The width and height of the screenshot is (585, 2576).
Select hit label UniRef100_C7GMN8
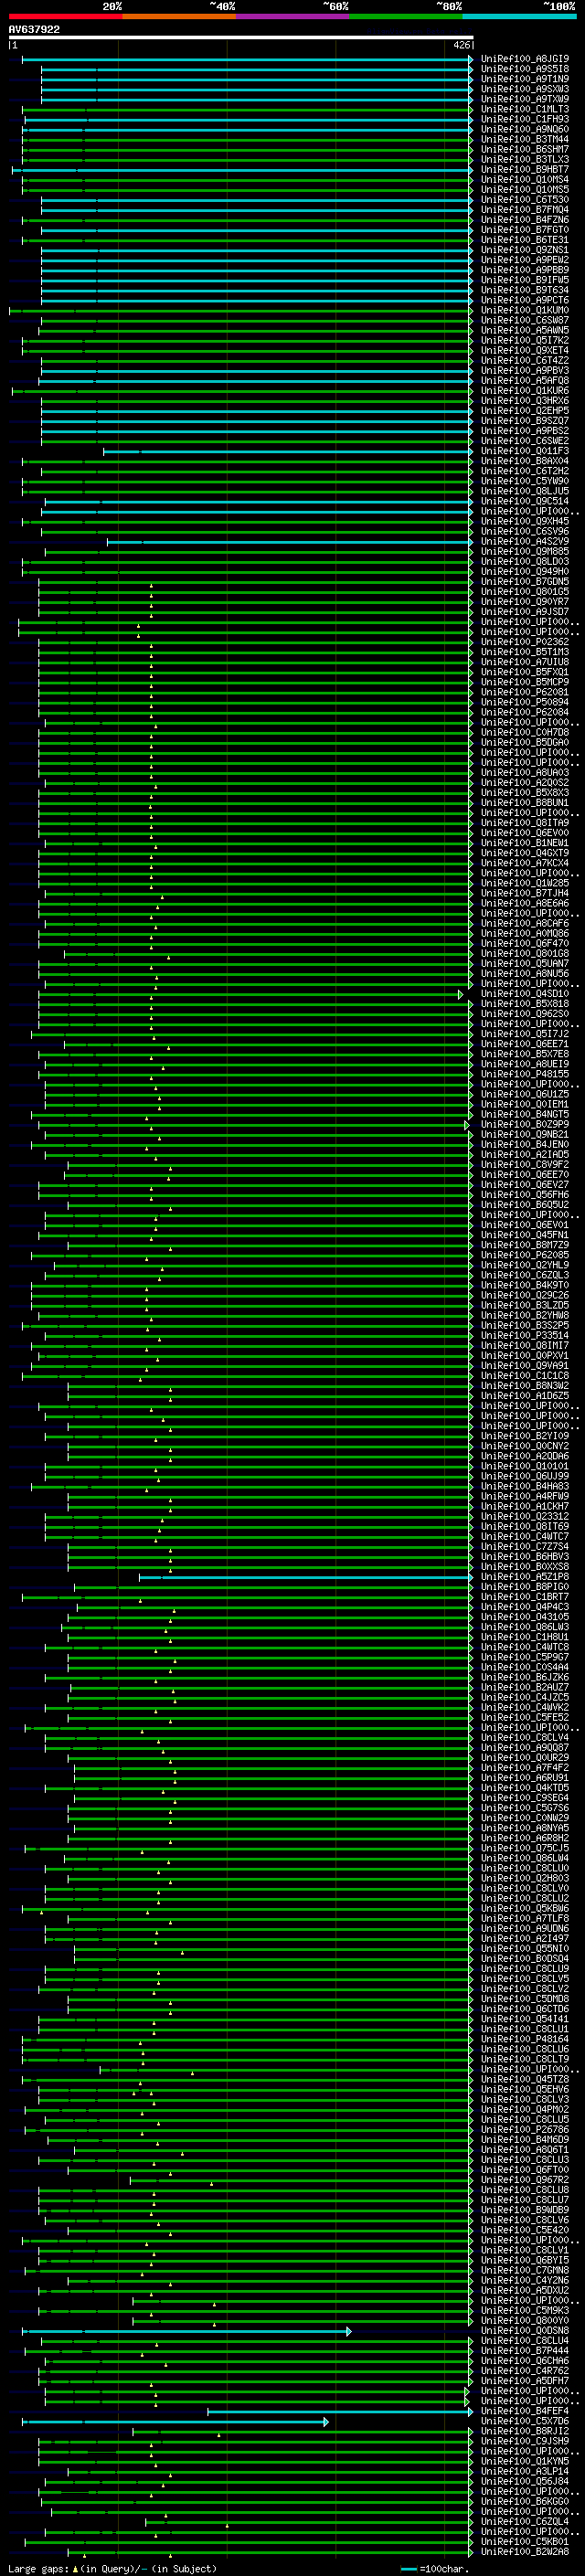click(x=524, y=2270)
